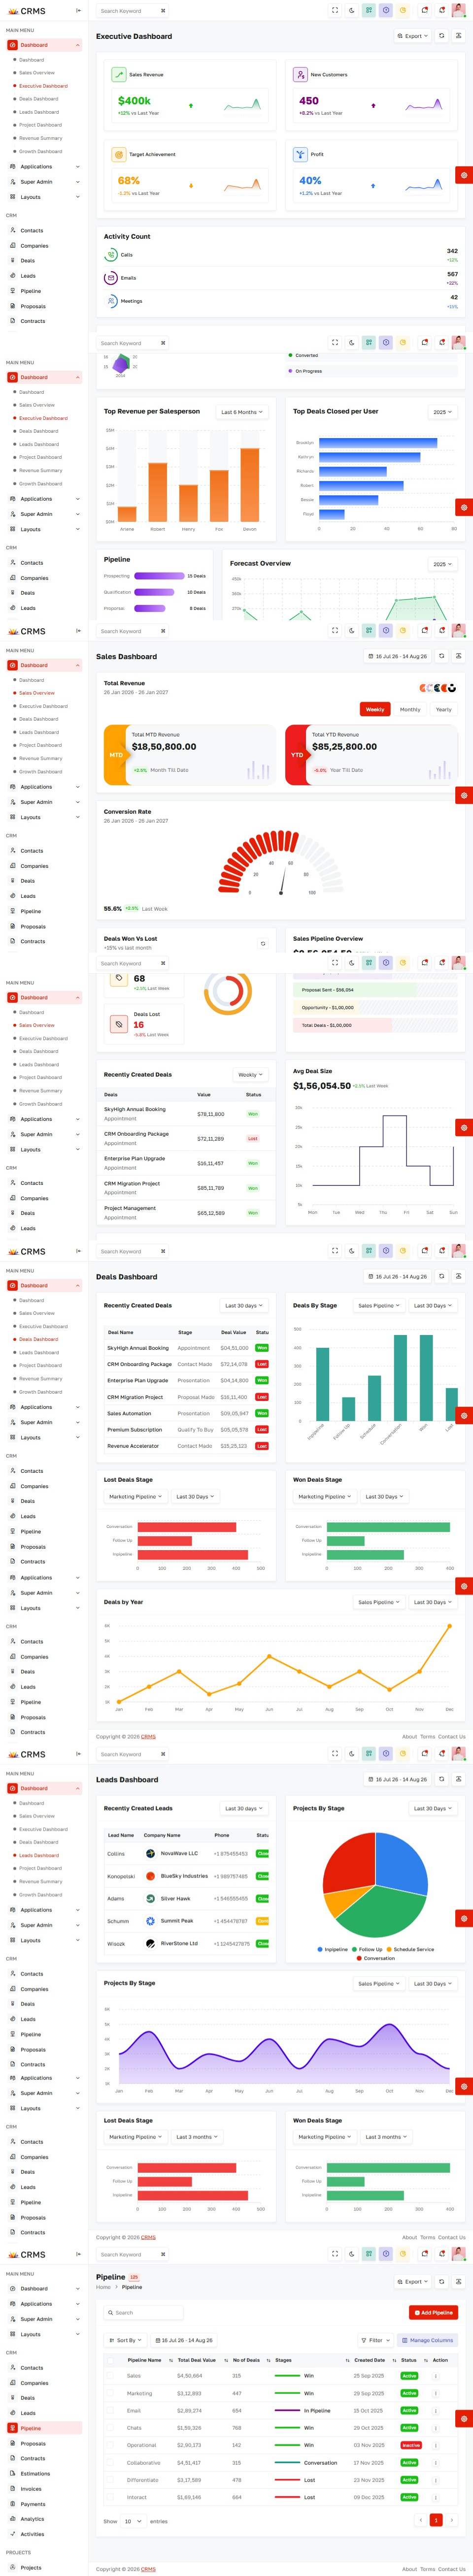Open the Sort By dropdown
Viewport: 473px width, 2576px height.
pos(124,2340)
